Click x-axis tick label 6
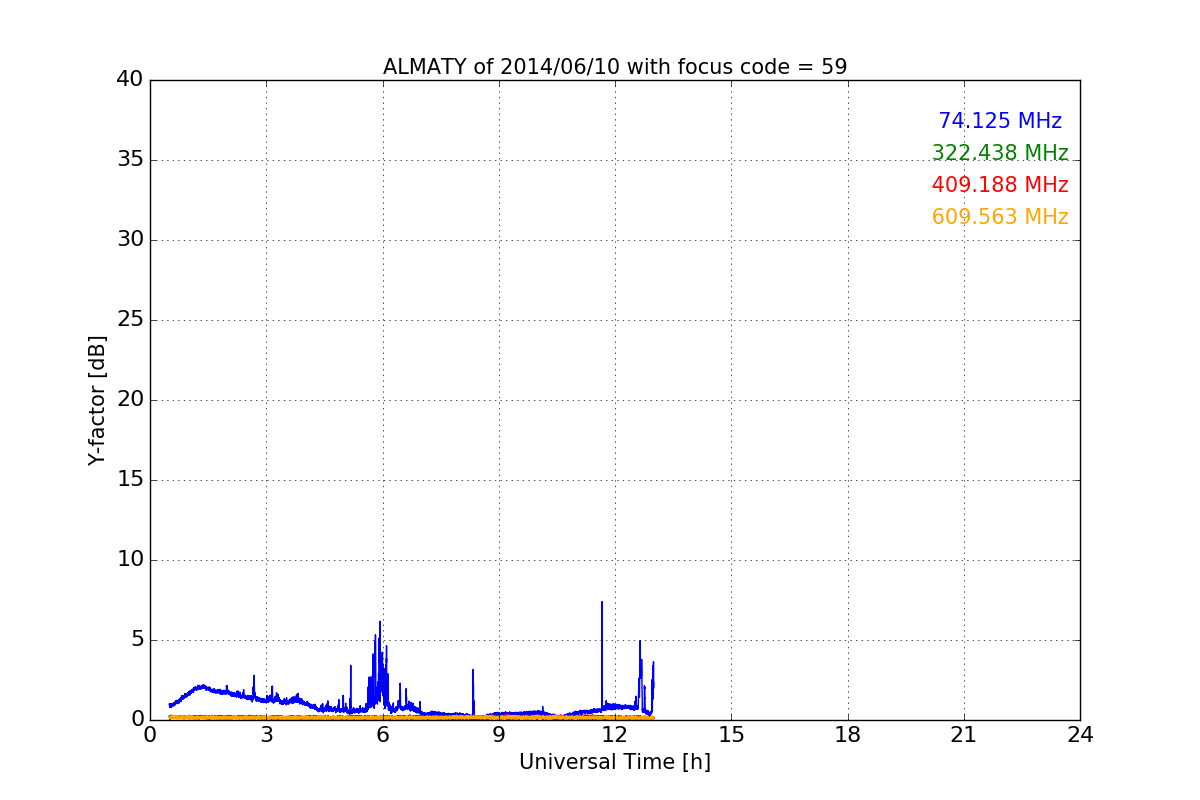1200x800 pixels. [x=383, y=735]
